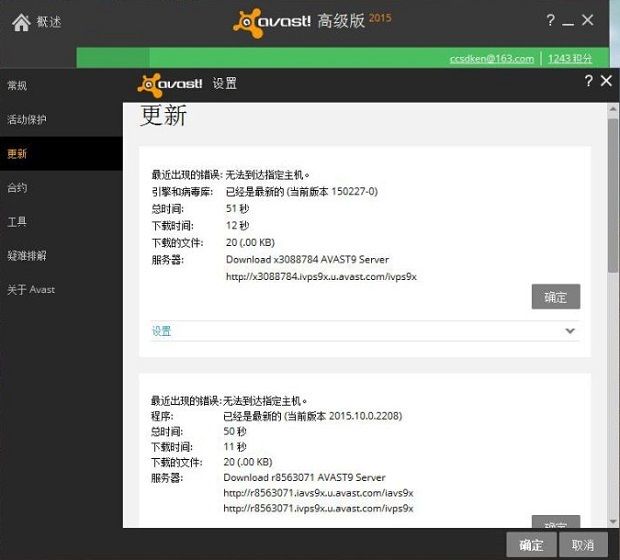Screen dimensions: 620x560
Task: Click partially visible 确定 in program update panel
Action: tap(556, 522)
